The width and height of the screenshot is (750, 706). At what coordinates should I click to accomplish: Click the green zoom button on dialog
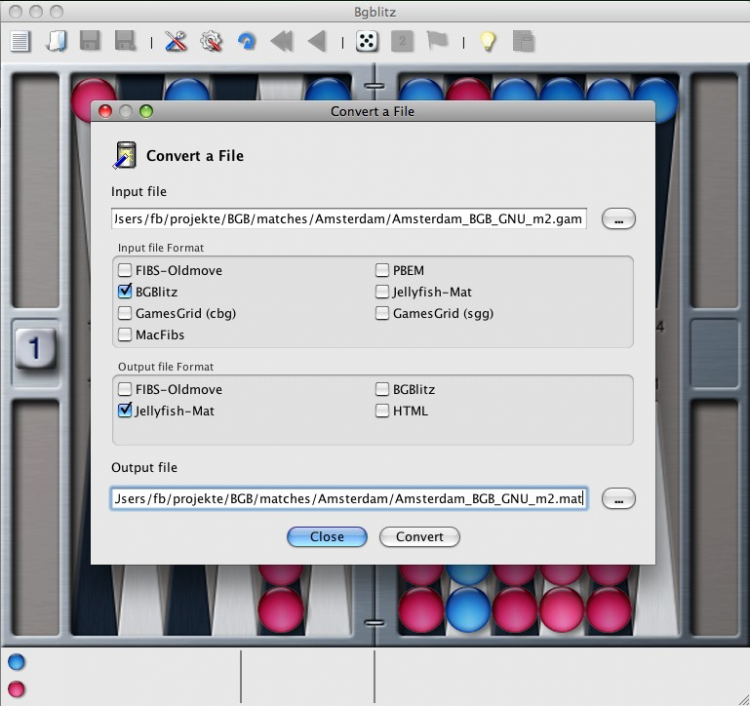tap(146, 111)
